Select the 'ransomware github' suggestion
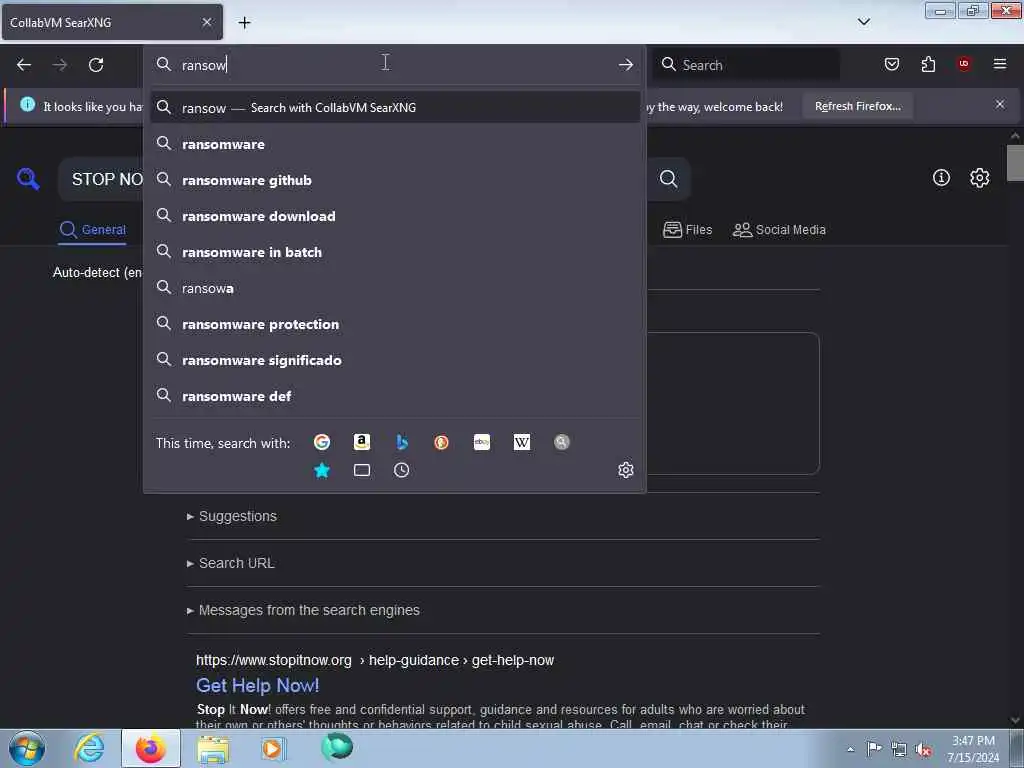This screenshot has width=1024, height=768. point(395,180)
